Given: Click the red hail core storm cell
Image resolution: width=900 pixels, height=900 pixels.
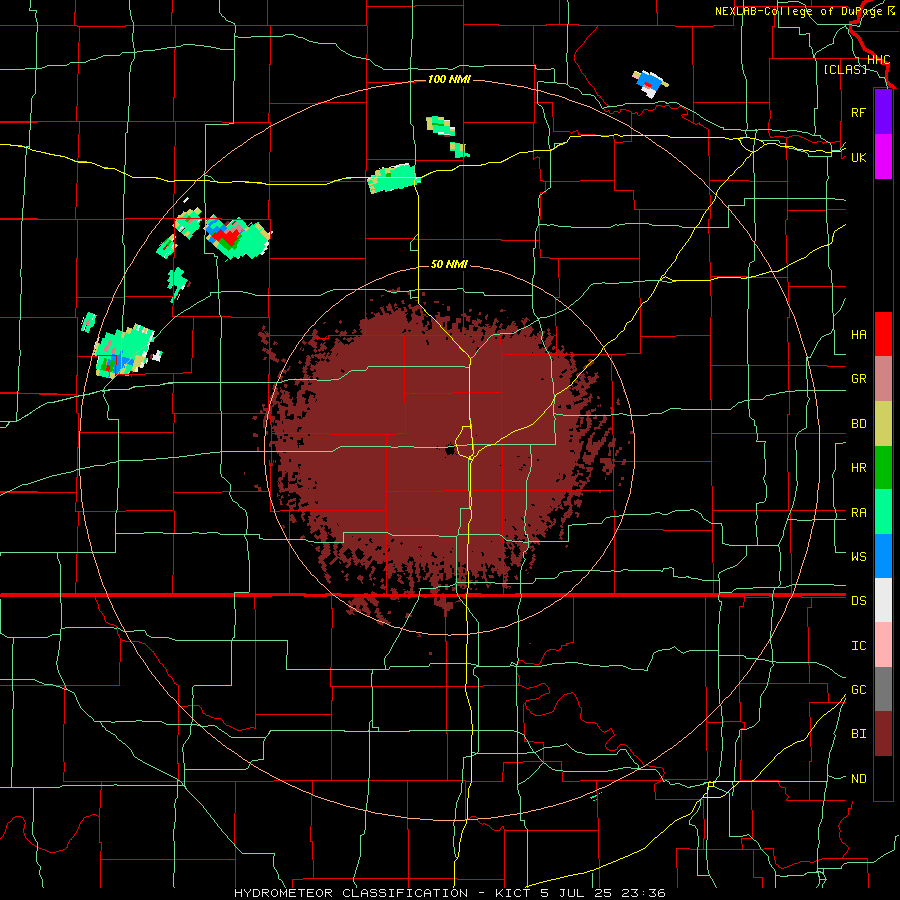Looking at the screenshot, I should click(230, 236).
